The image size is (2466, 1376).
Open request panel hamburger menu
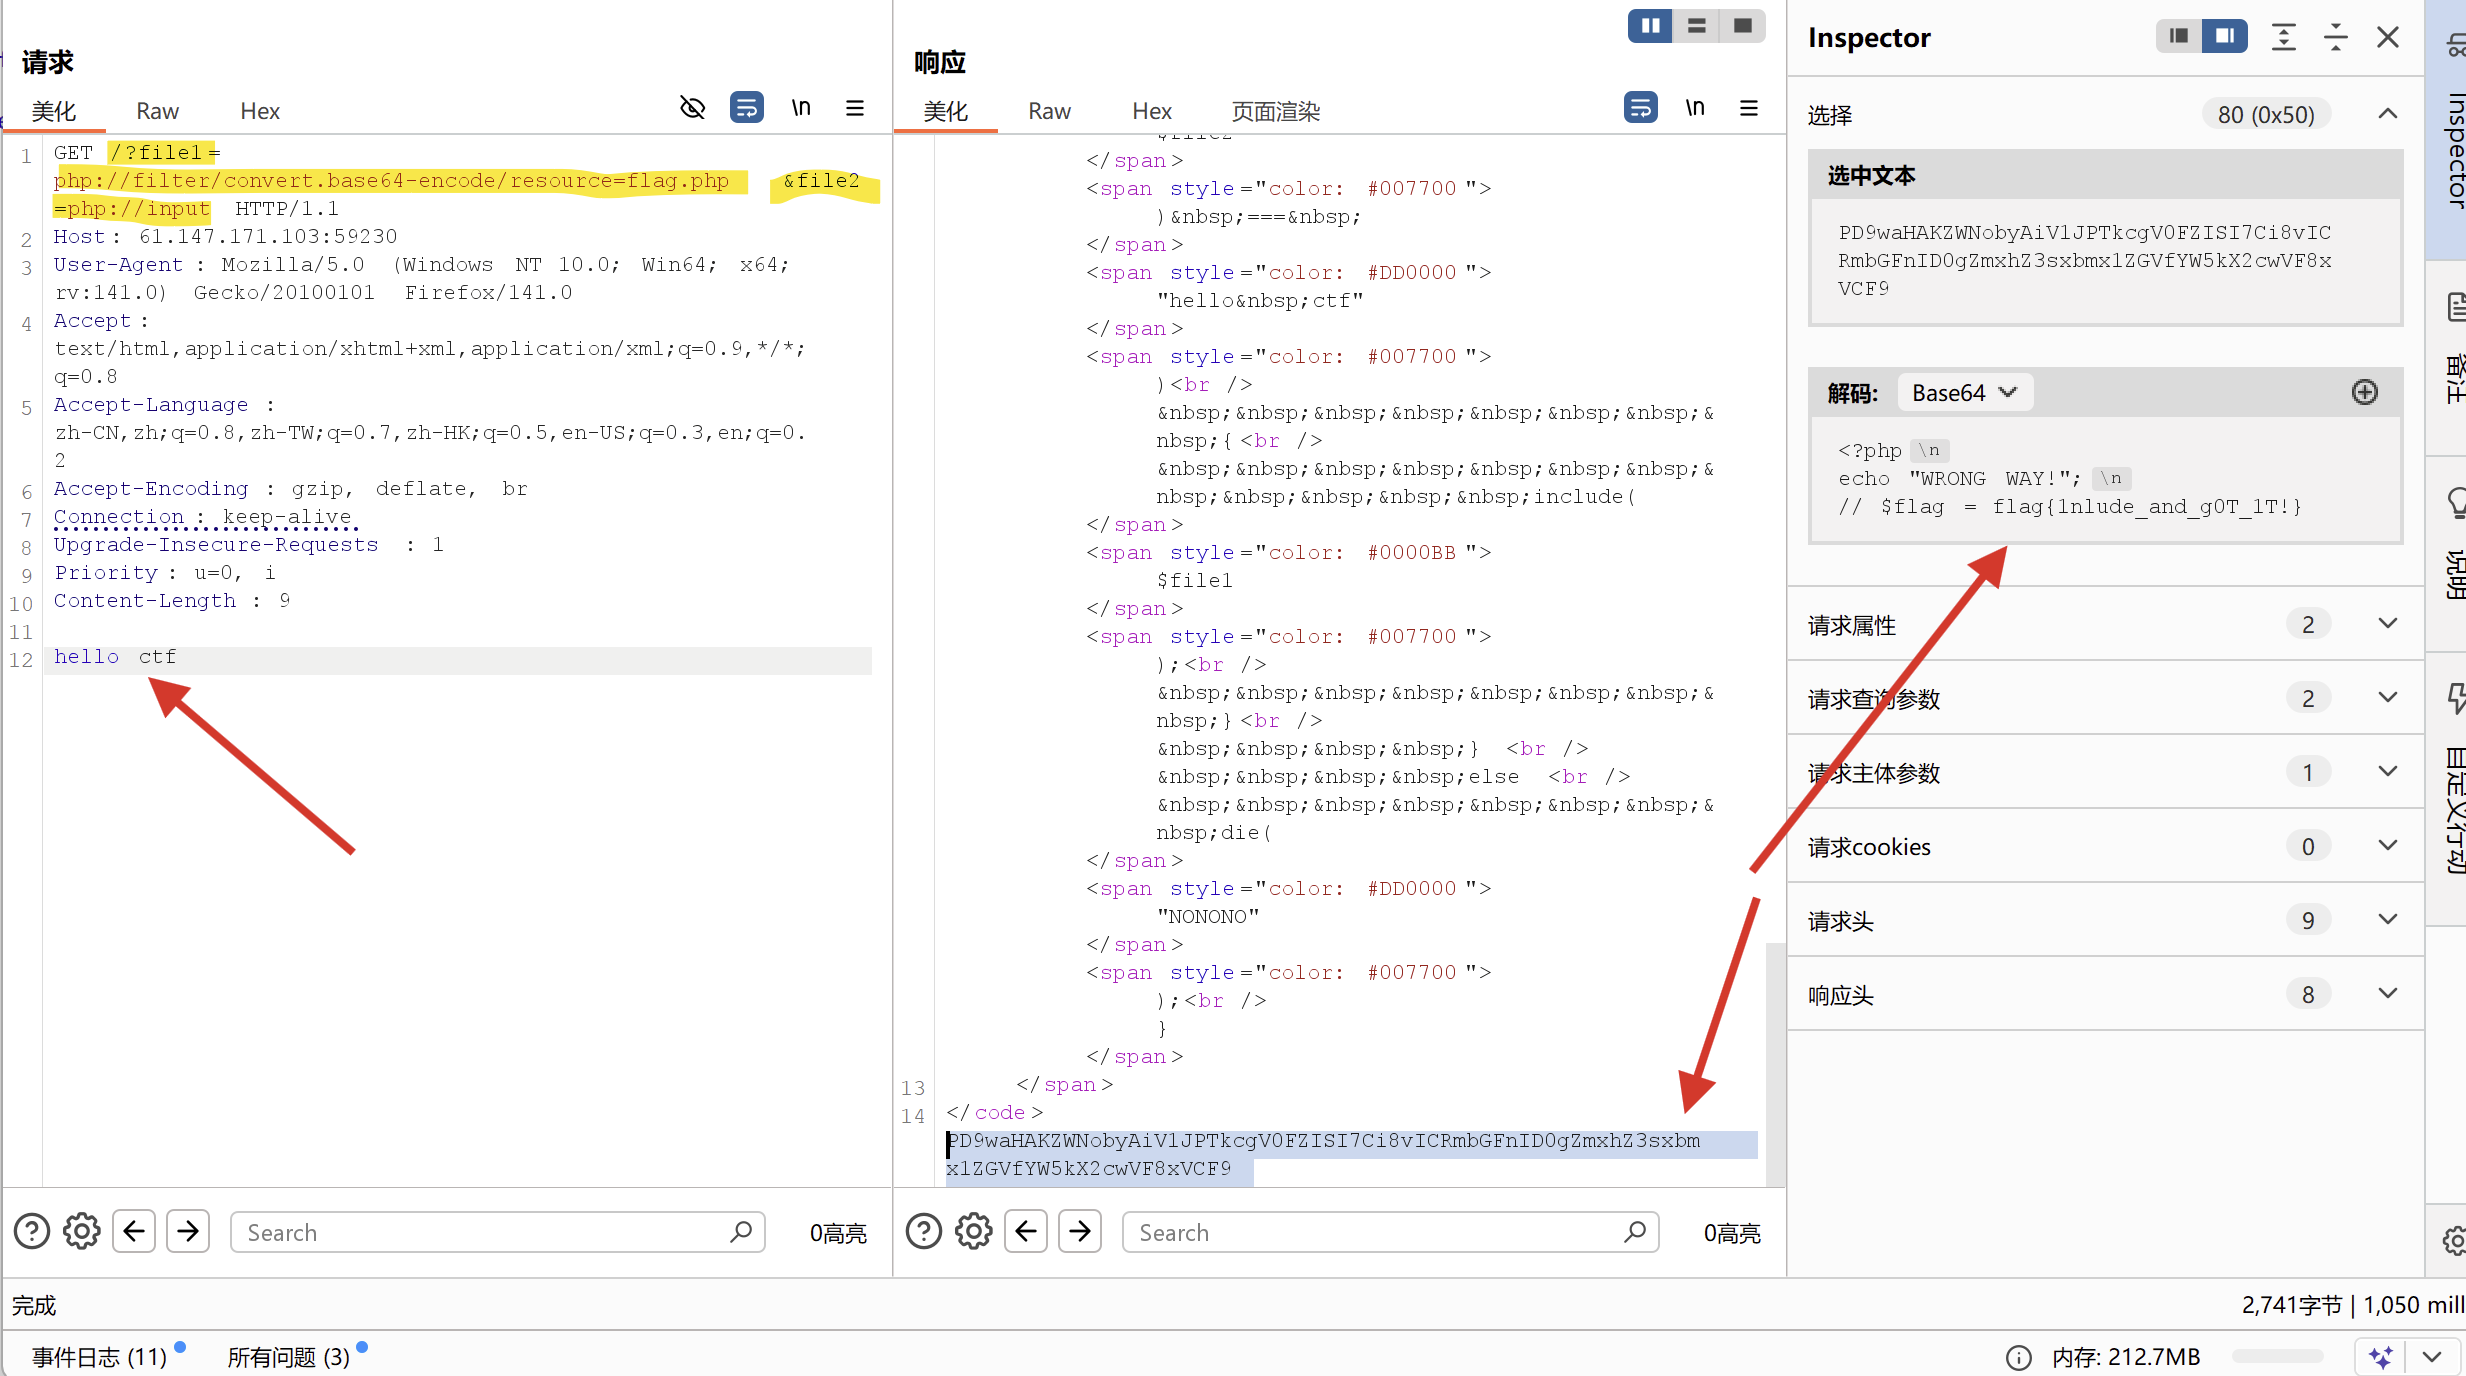[x=854, y=108]
